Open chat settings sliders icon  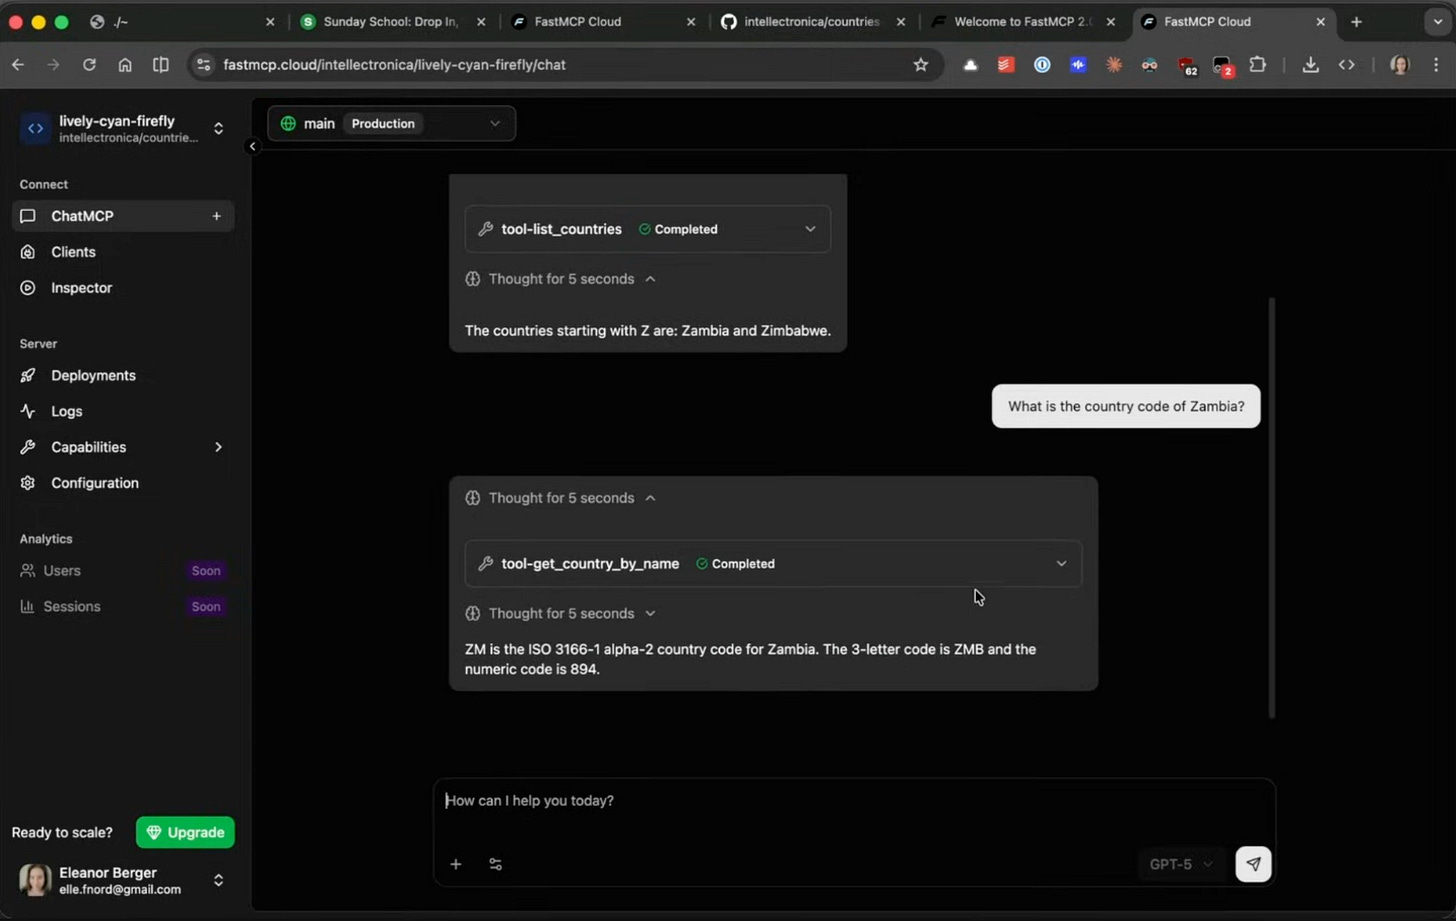click(x=496, y=864)
